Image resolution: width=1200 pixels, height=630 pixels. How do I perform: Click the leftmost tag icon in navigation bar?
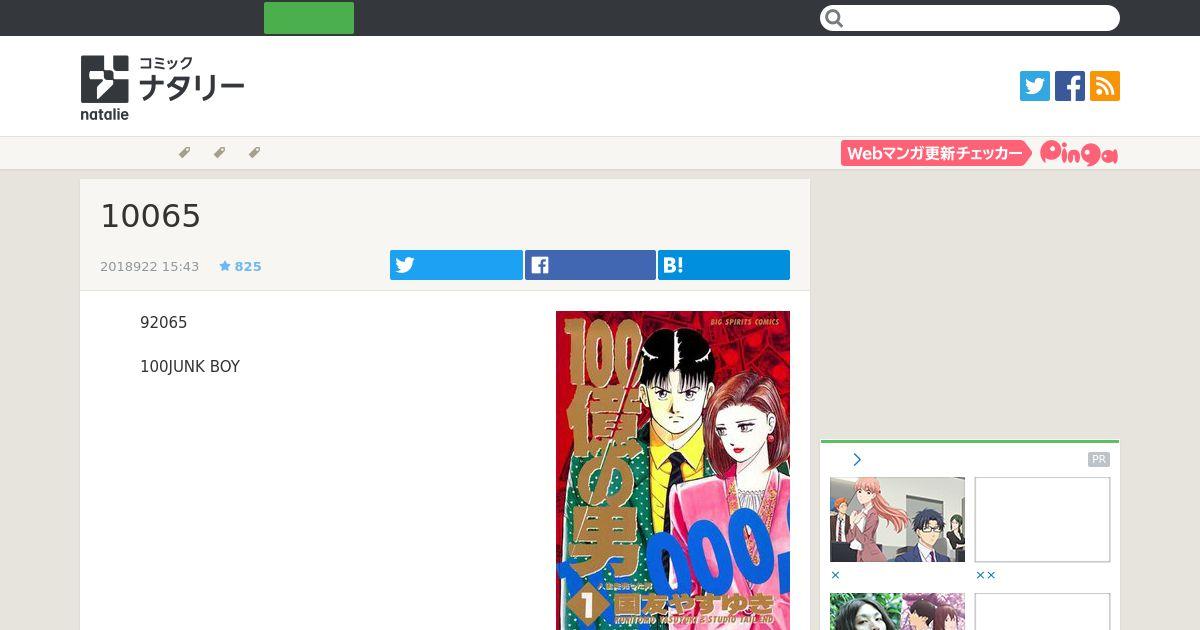184,153
